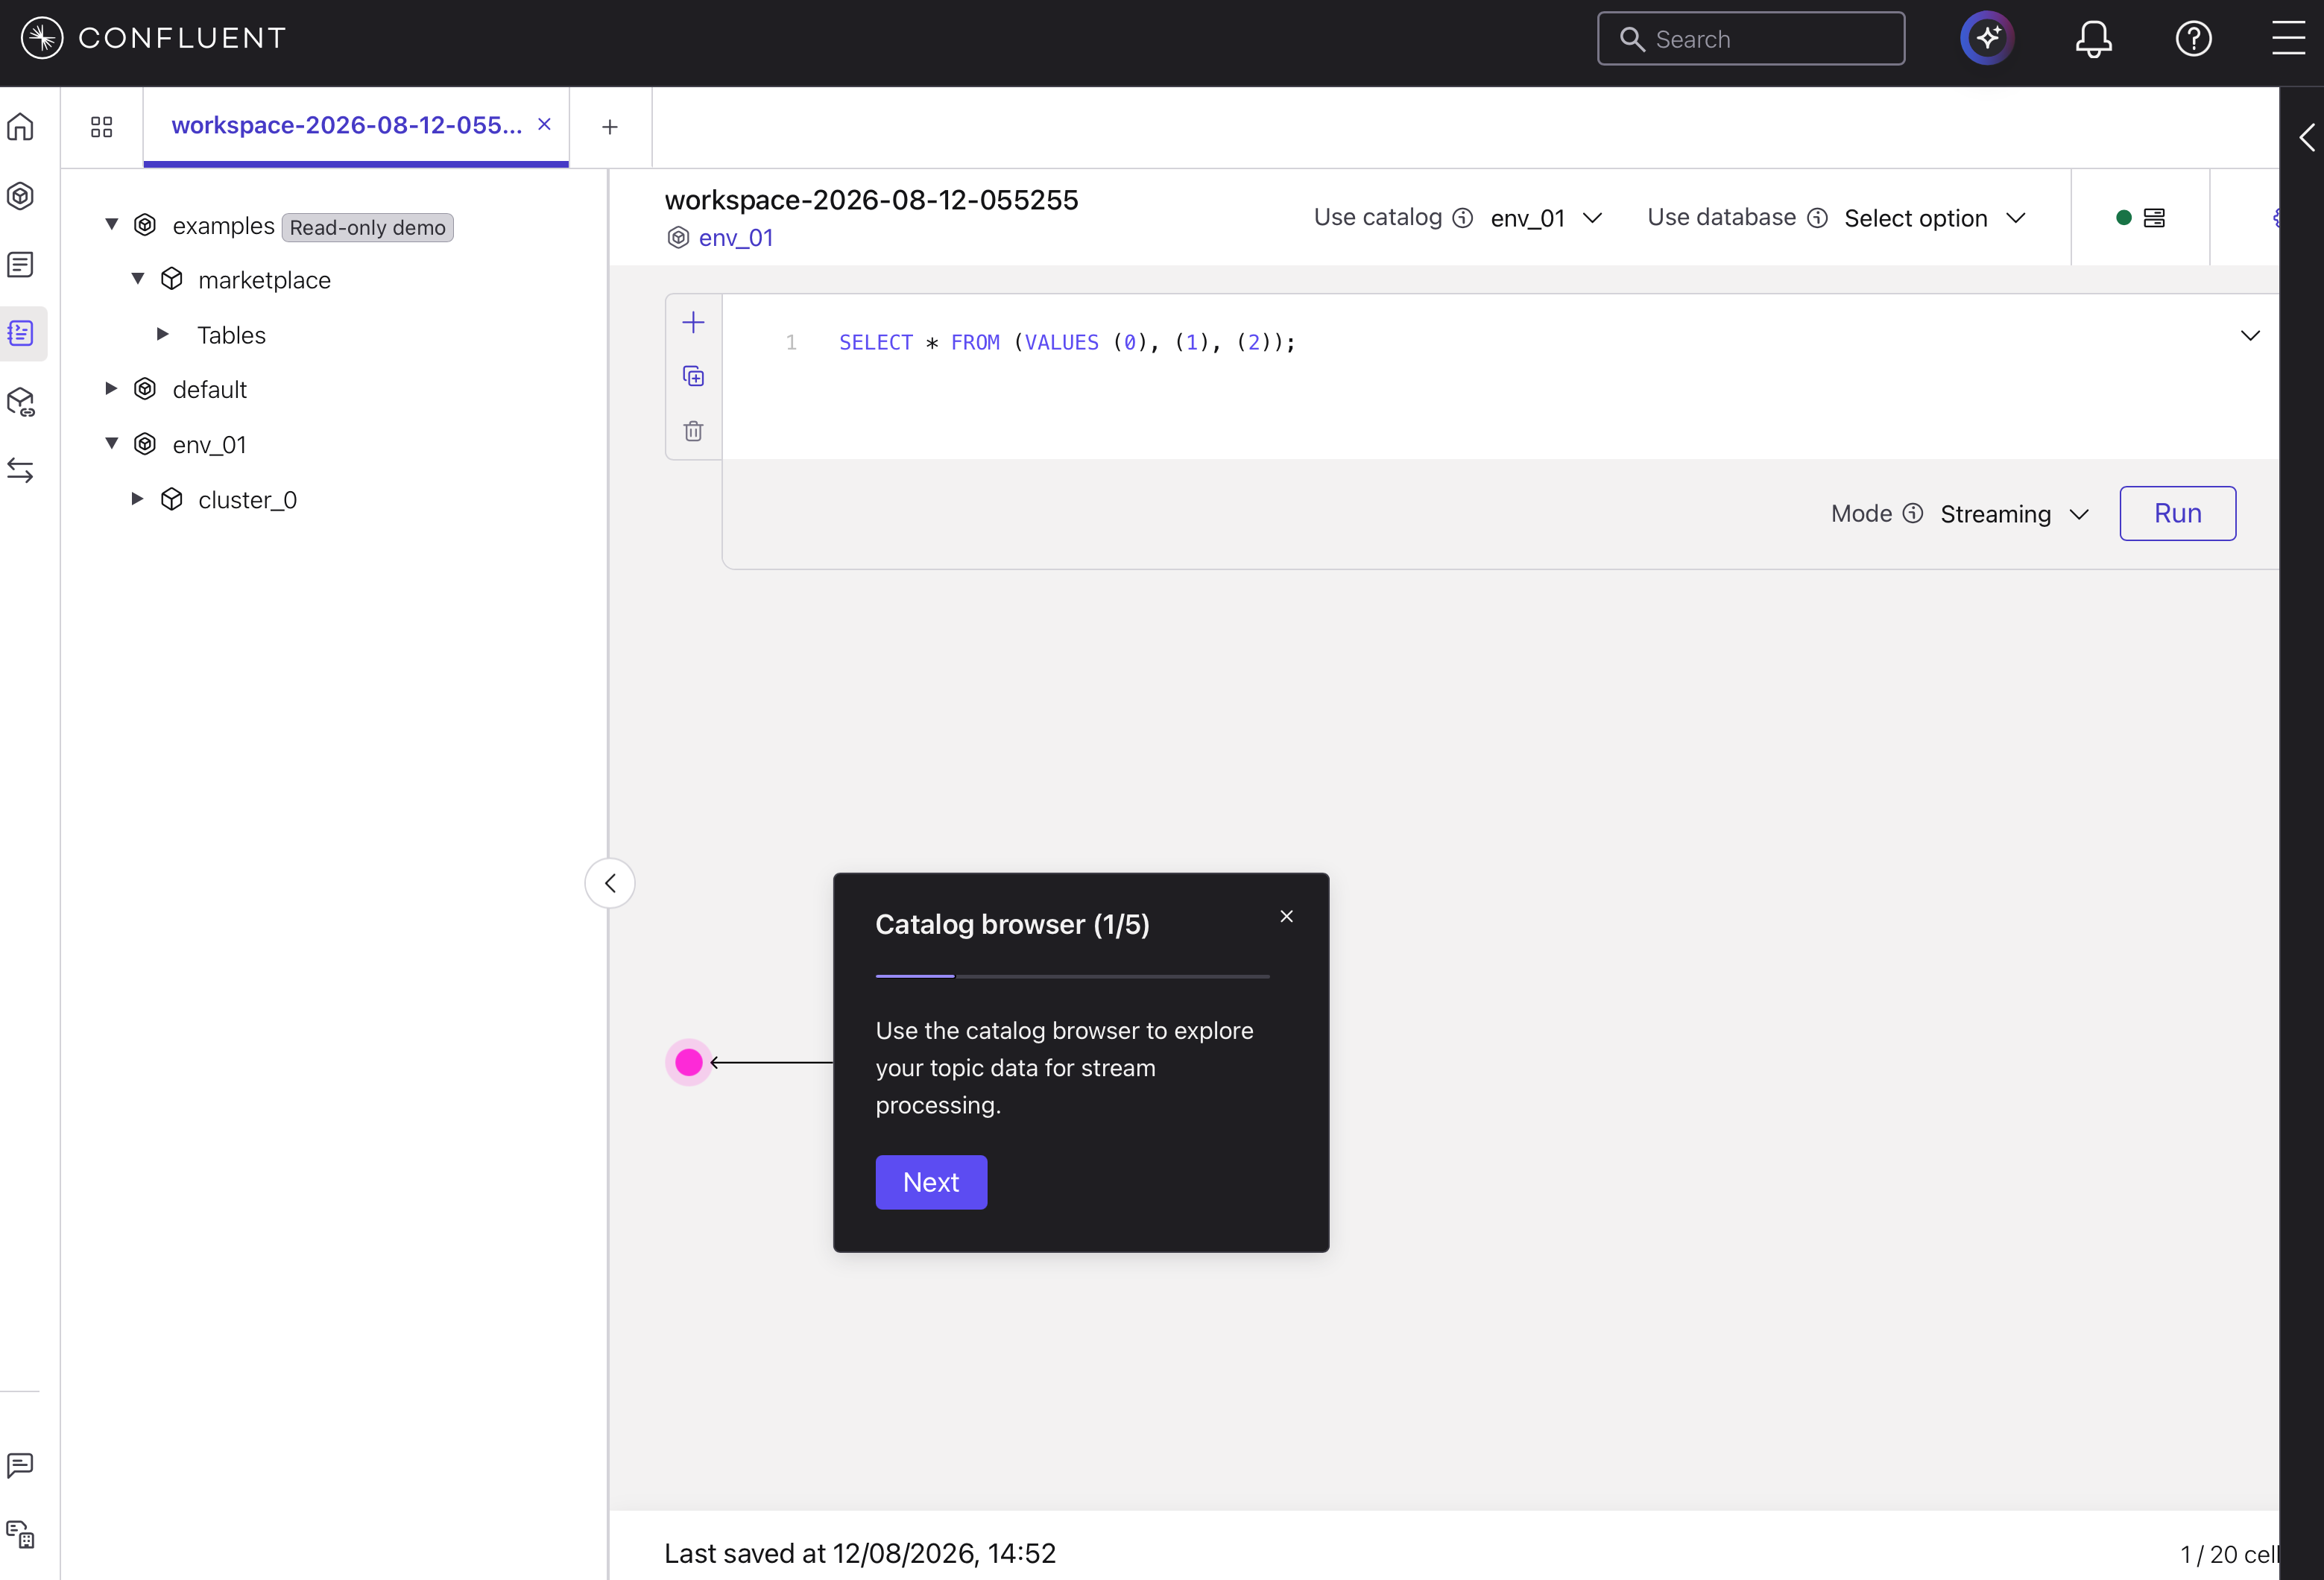2324x1580 pixels.
Task: Click the tour progress bar
Action: pyautogui.click(x=1072, y=976)
